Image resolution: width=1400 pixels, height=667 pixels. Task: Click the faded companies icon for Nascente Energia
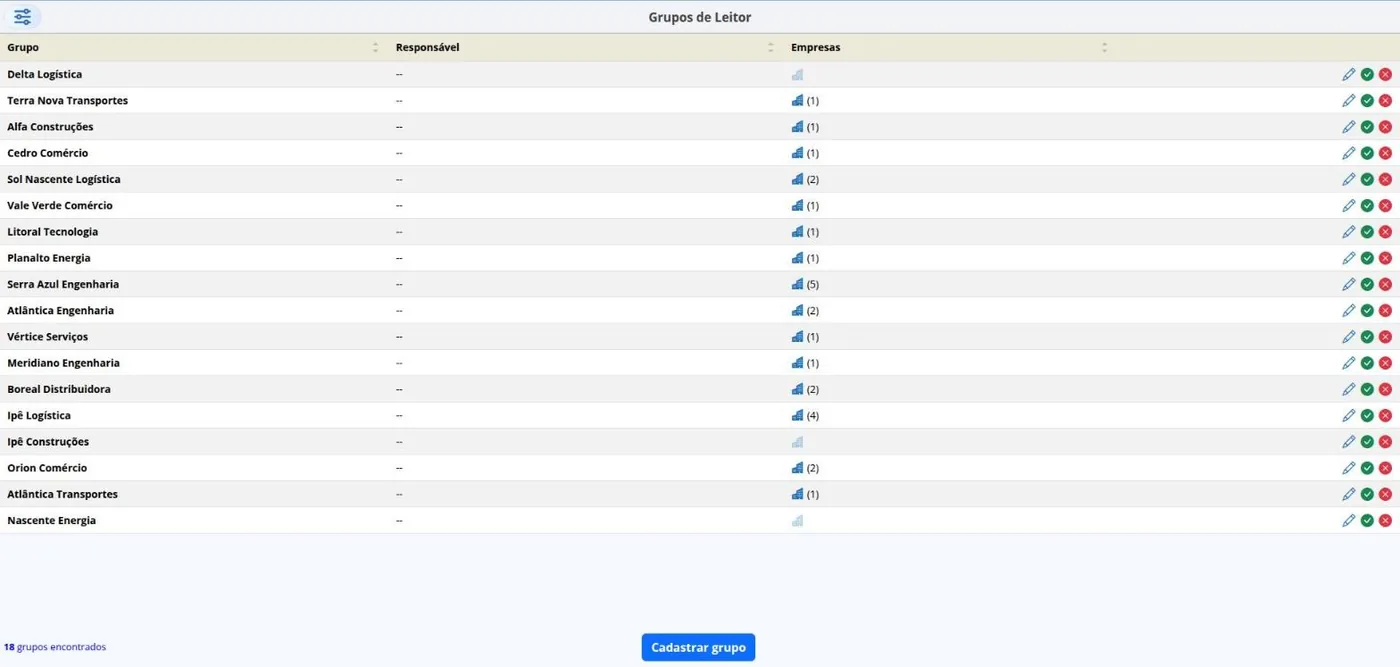click(797, 520)
